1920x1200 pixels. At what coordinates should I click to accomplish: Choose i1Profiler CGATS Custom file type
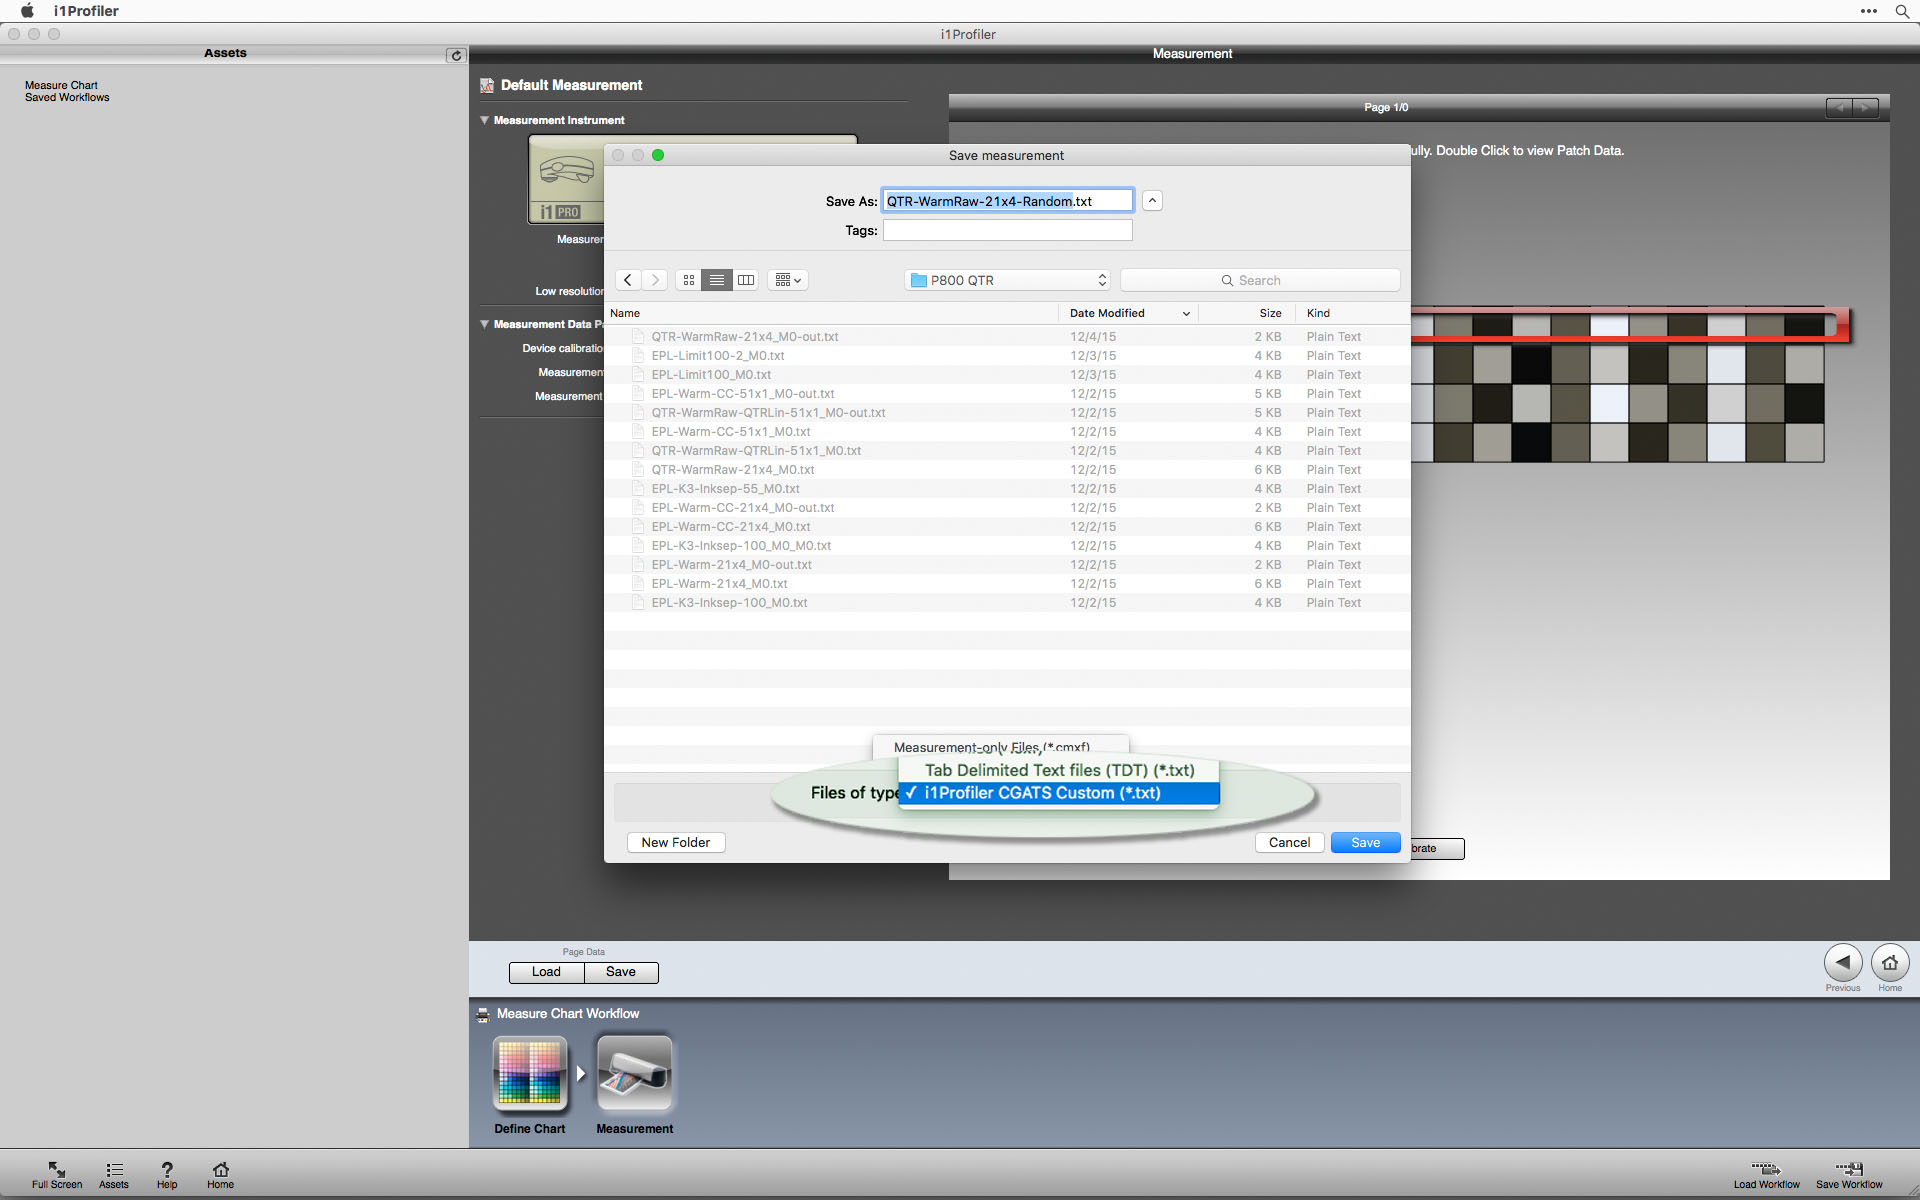point(1059,793)
